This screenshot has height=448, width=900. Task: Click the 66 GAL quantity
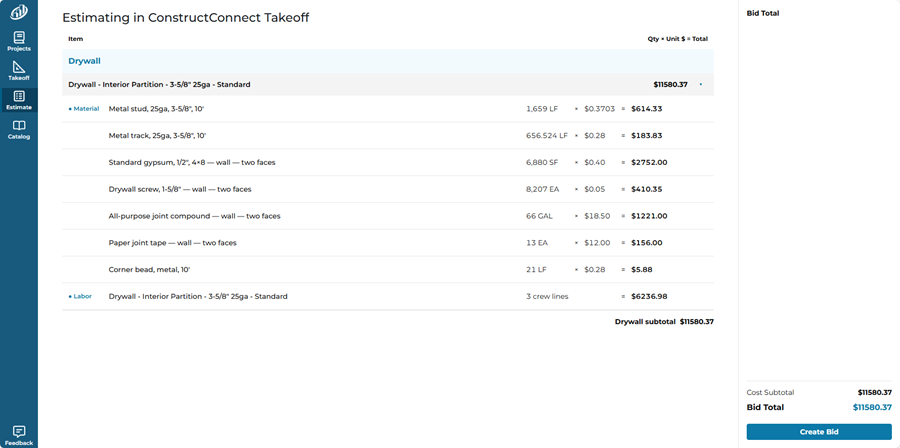(539, 216)
